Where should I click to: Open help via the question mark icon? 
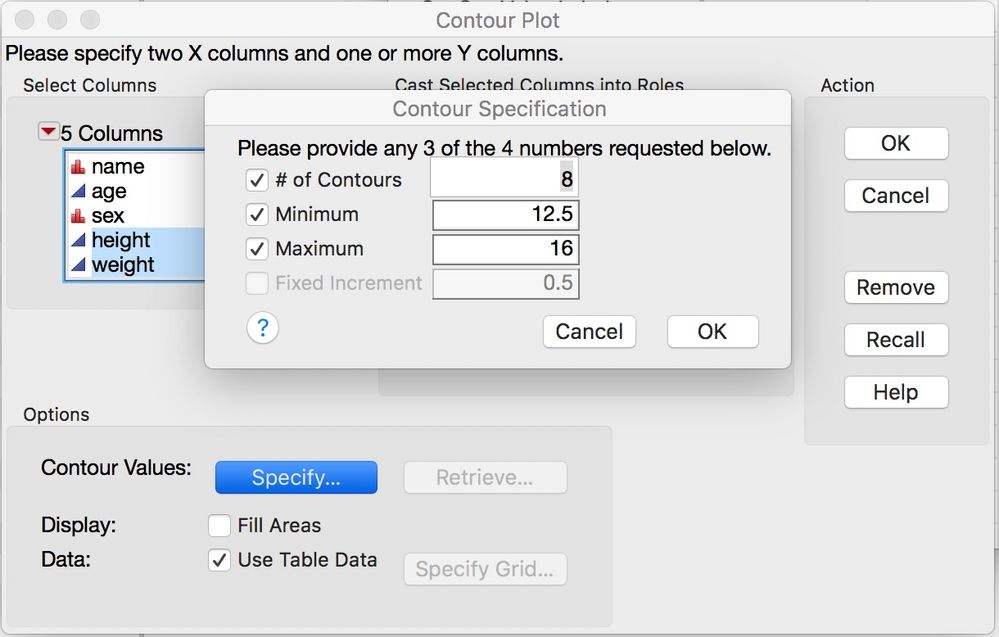(x=262, y=329)
